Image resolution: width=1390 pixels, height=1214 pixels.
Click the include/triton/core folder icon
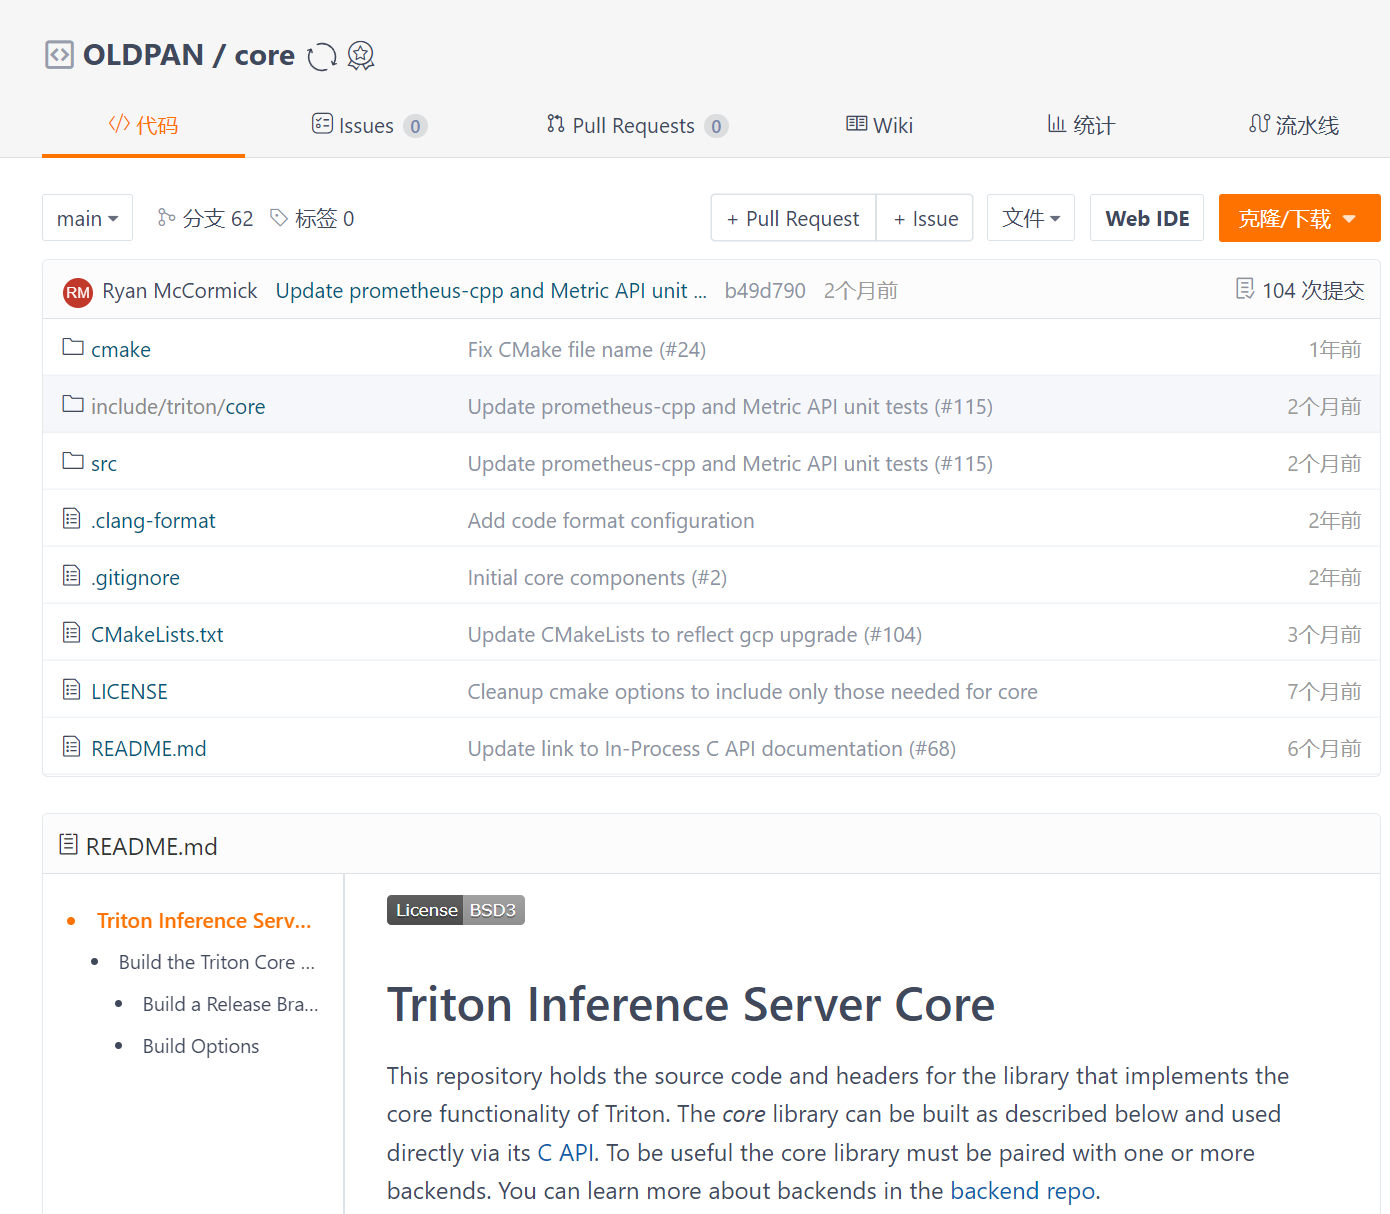73,404
